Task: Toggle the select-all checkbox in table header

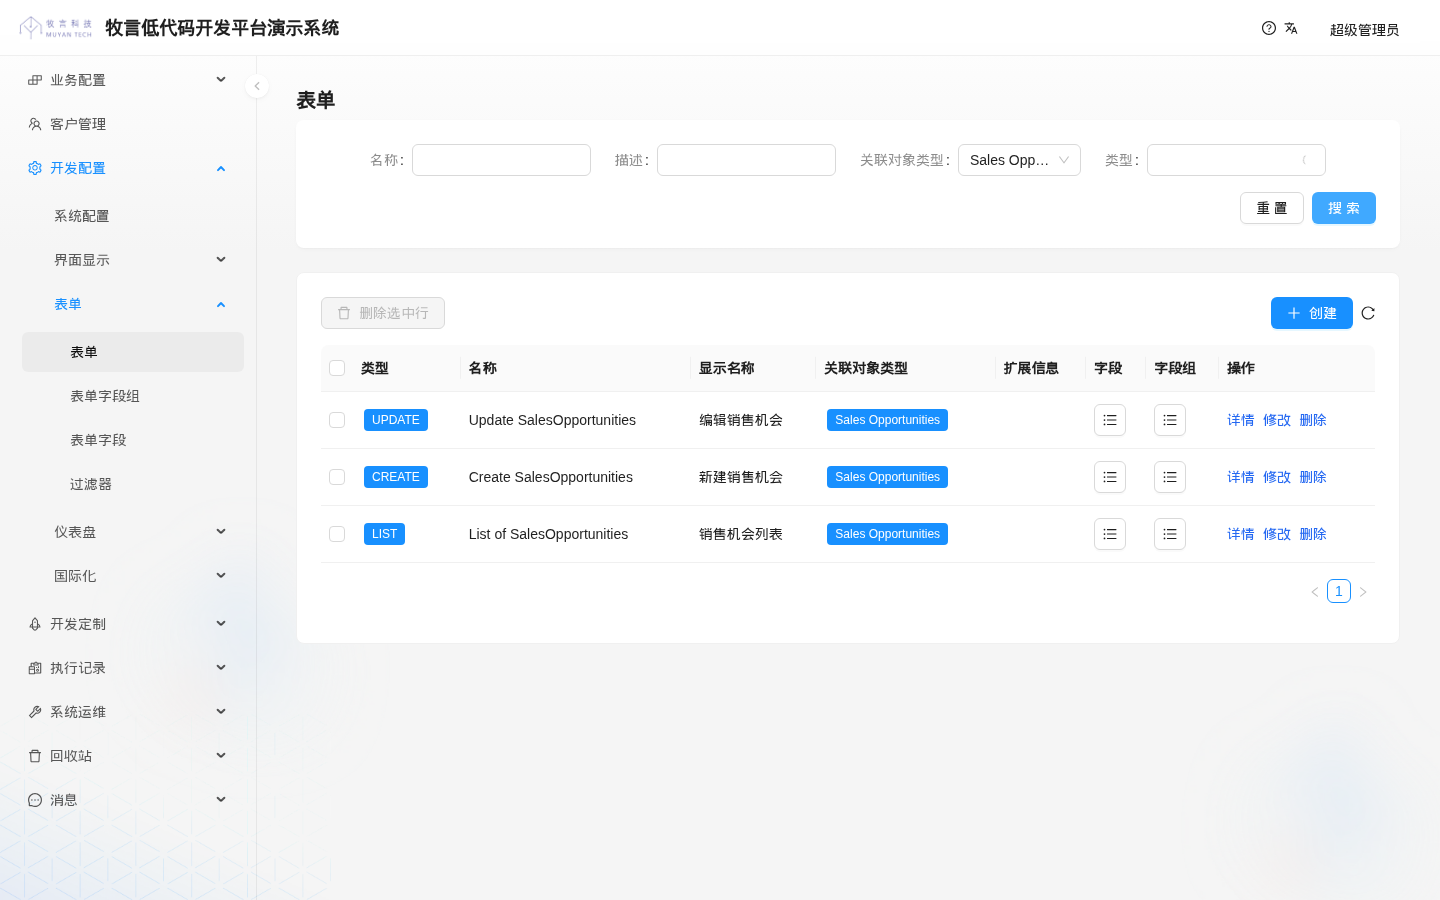Action: point(337,368)
